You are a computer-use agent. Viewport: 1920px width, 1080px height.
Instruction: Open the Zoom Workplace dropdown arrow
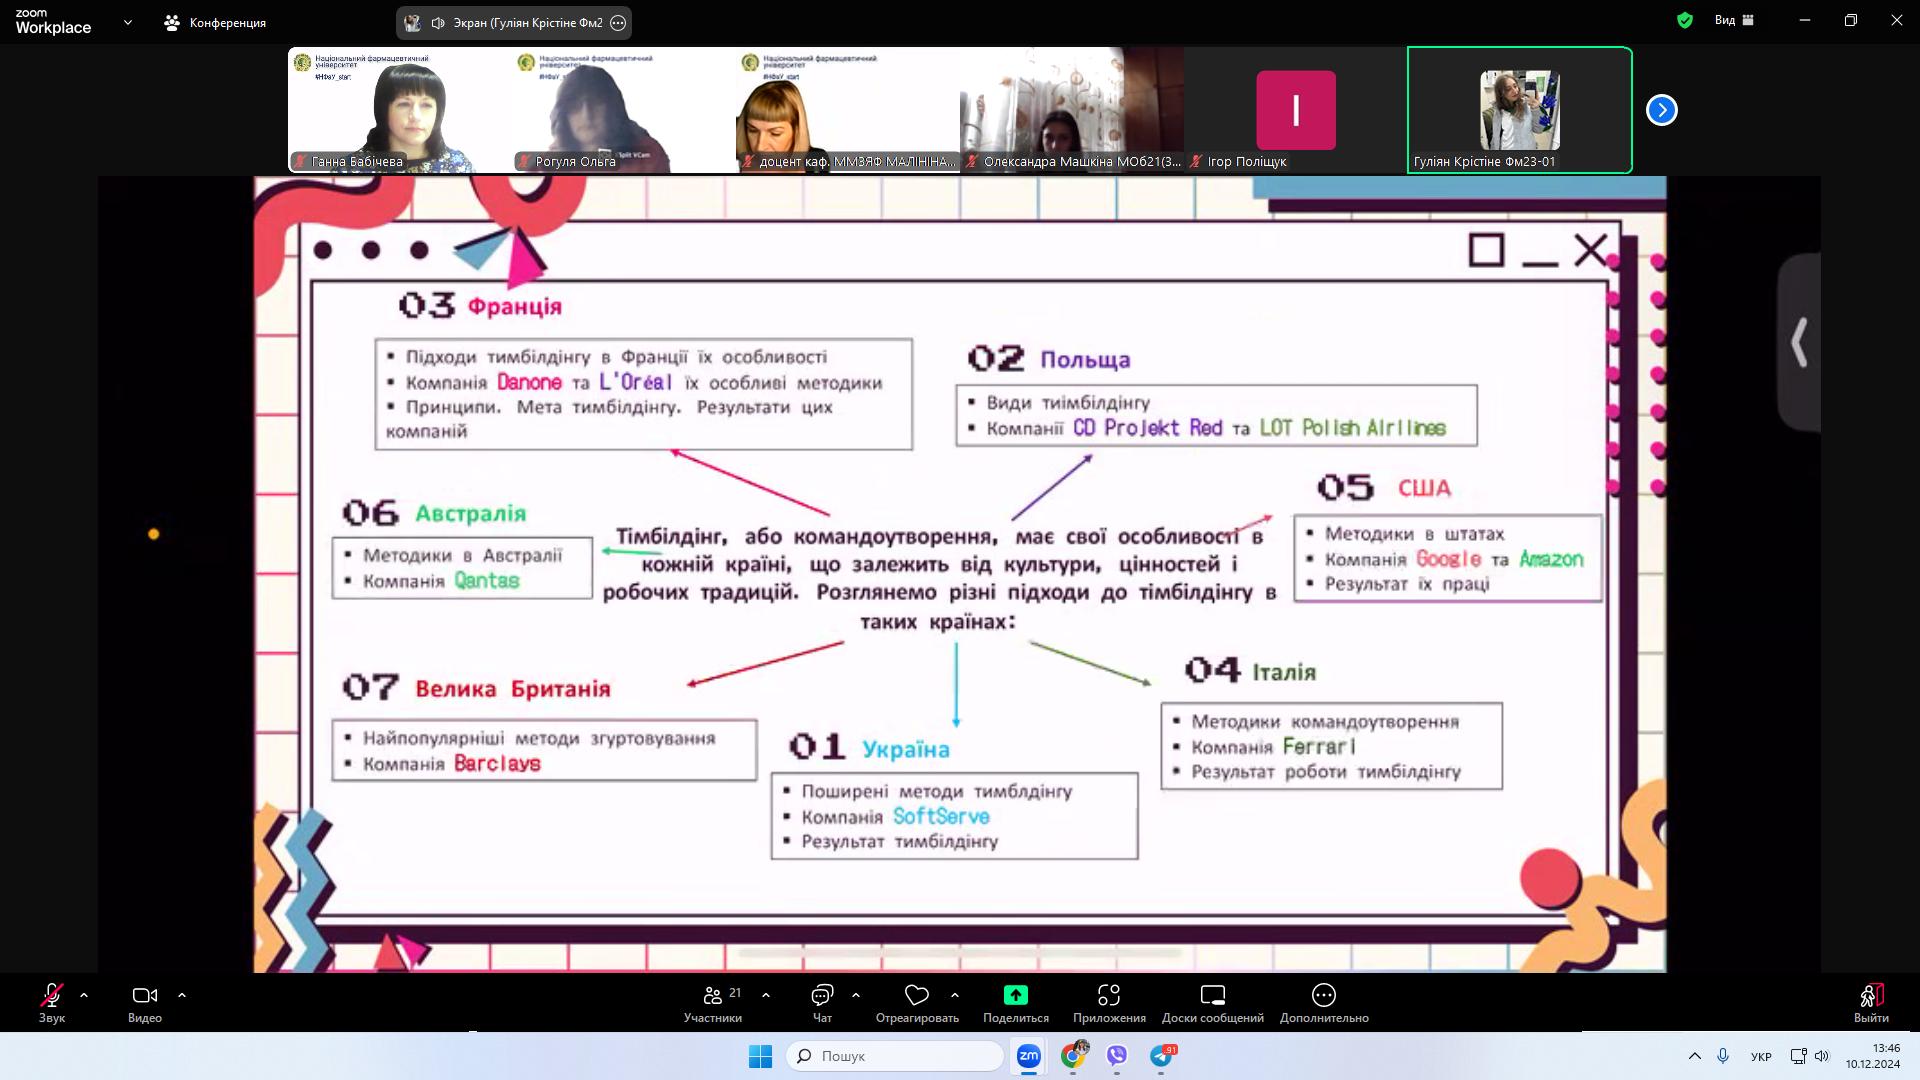click(127, 22)
